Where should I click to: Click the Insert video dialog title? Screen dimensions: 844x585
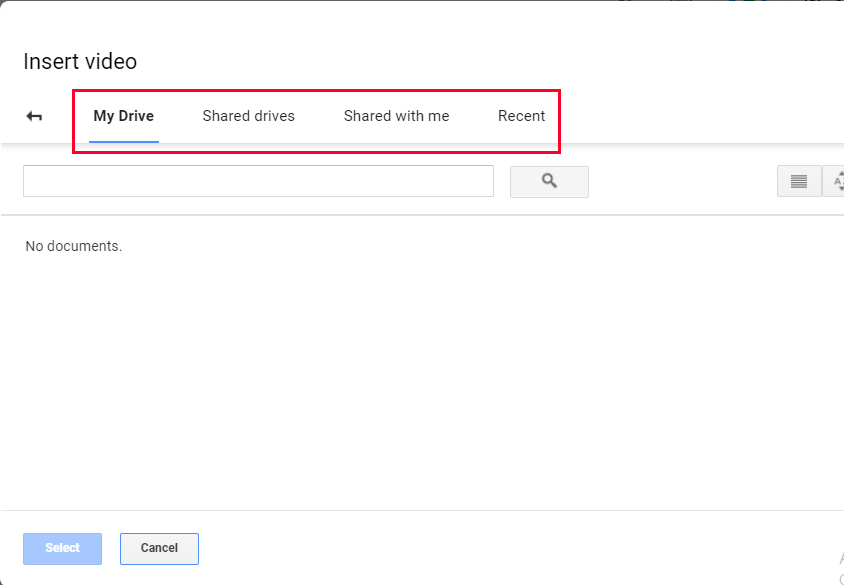tap(80, 61)
